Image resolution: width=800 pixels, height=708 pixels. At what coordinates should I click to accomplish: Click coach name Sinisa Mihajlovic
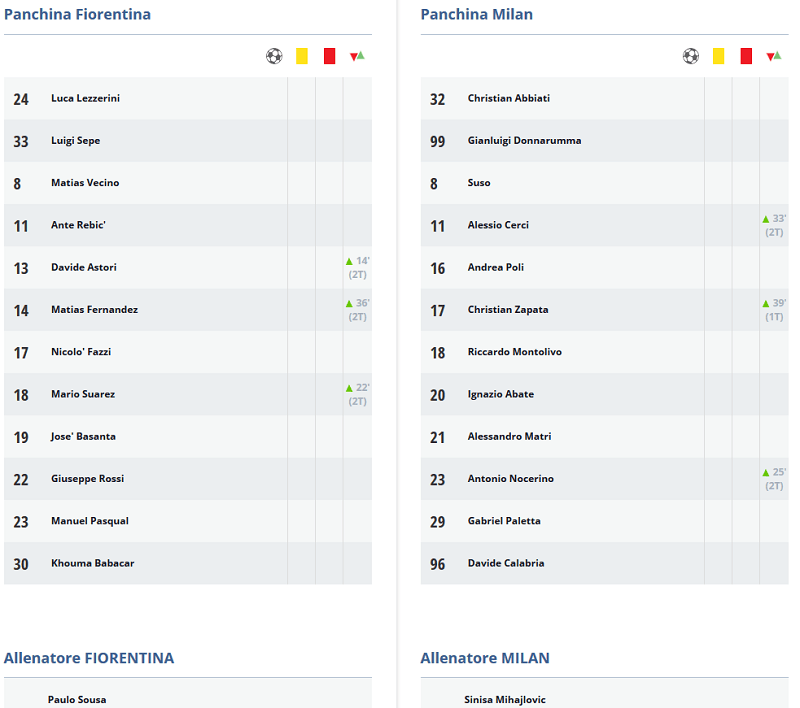(505, 699)
